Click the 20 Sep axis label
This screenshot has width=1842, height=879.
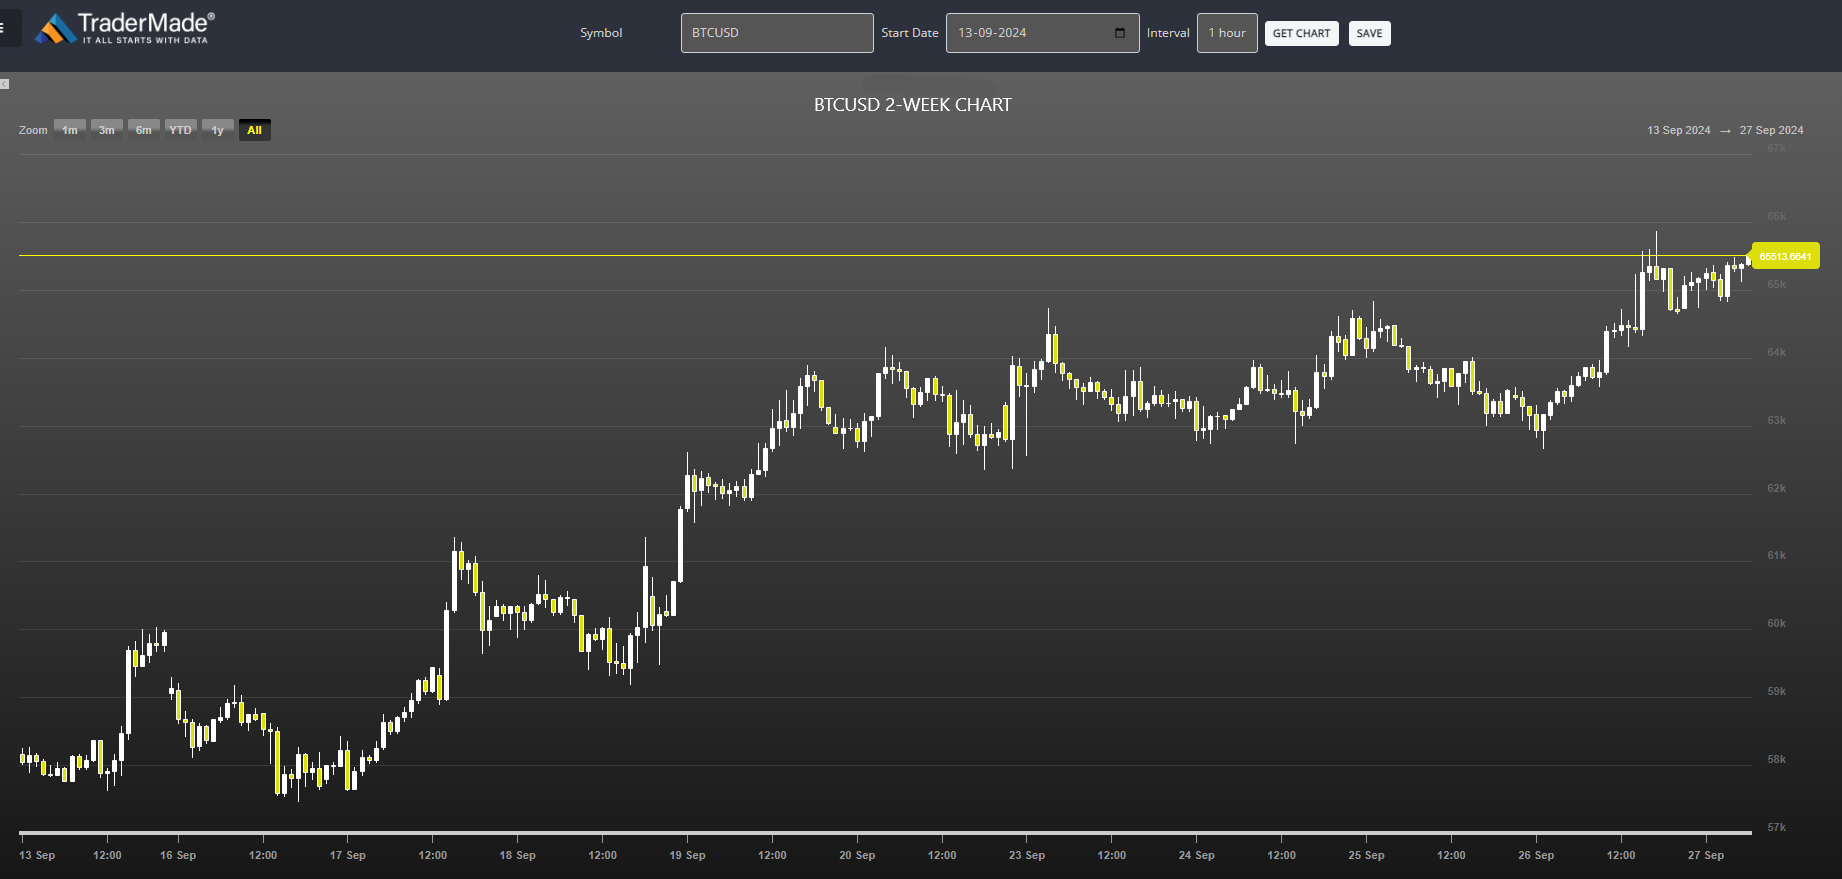coord(857,855)
